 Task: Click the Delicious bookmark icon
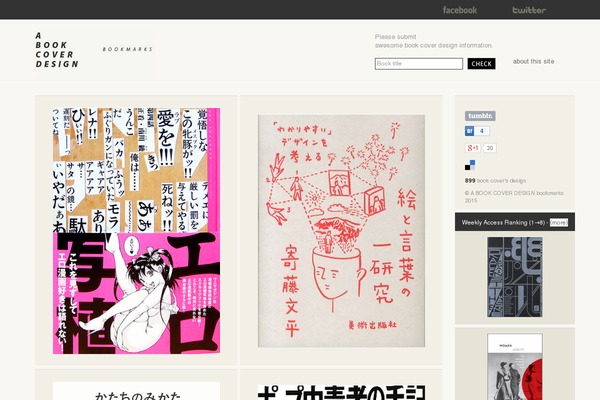coord(470,165)
